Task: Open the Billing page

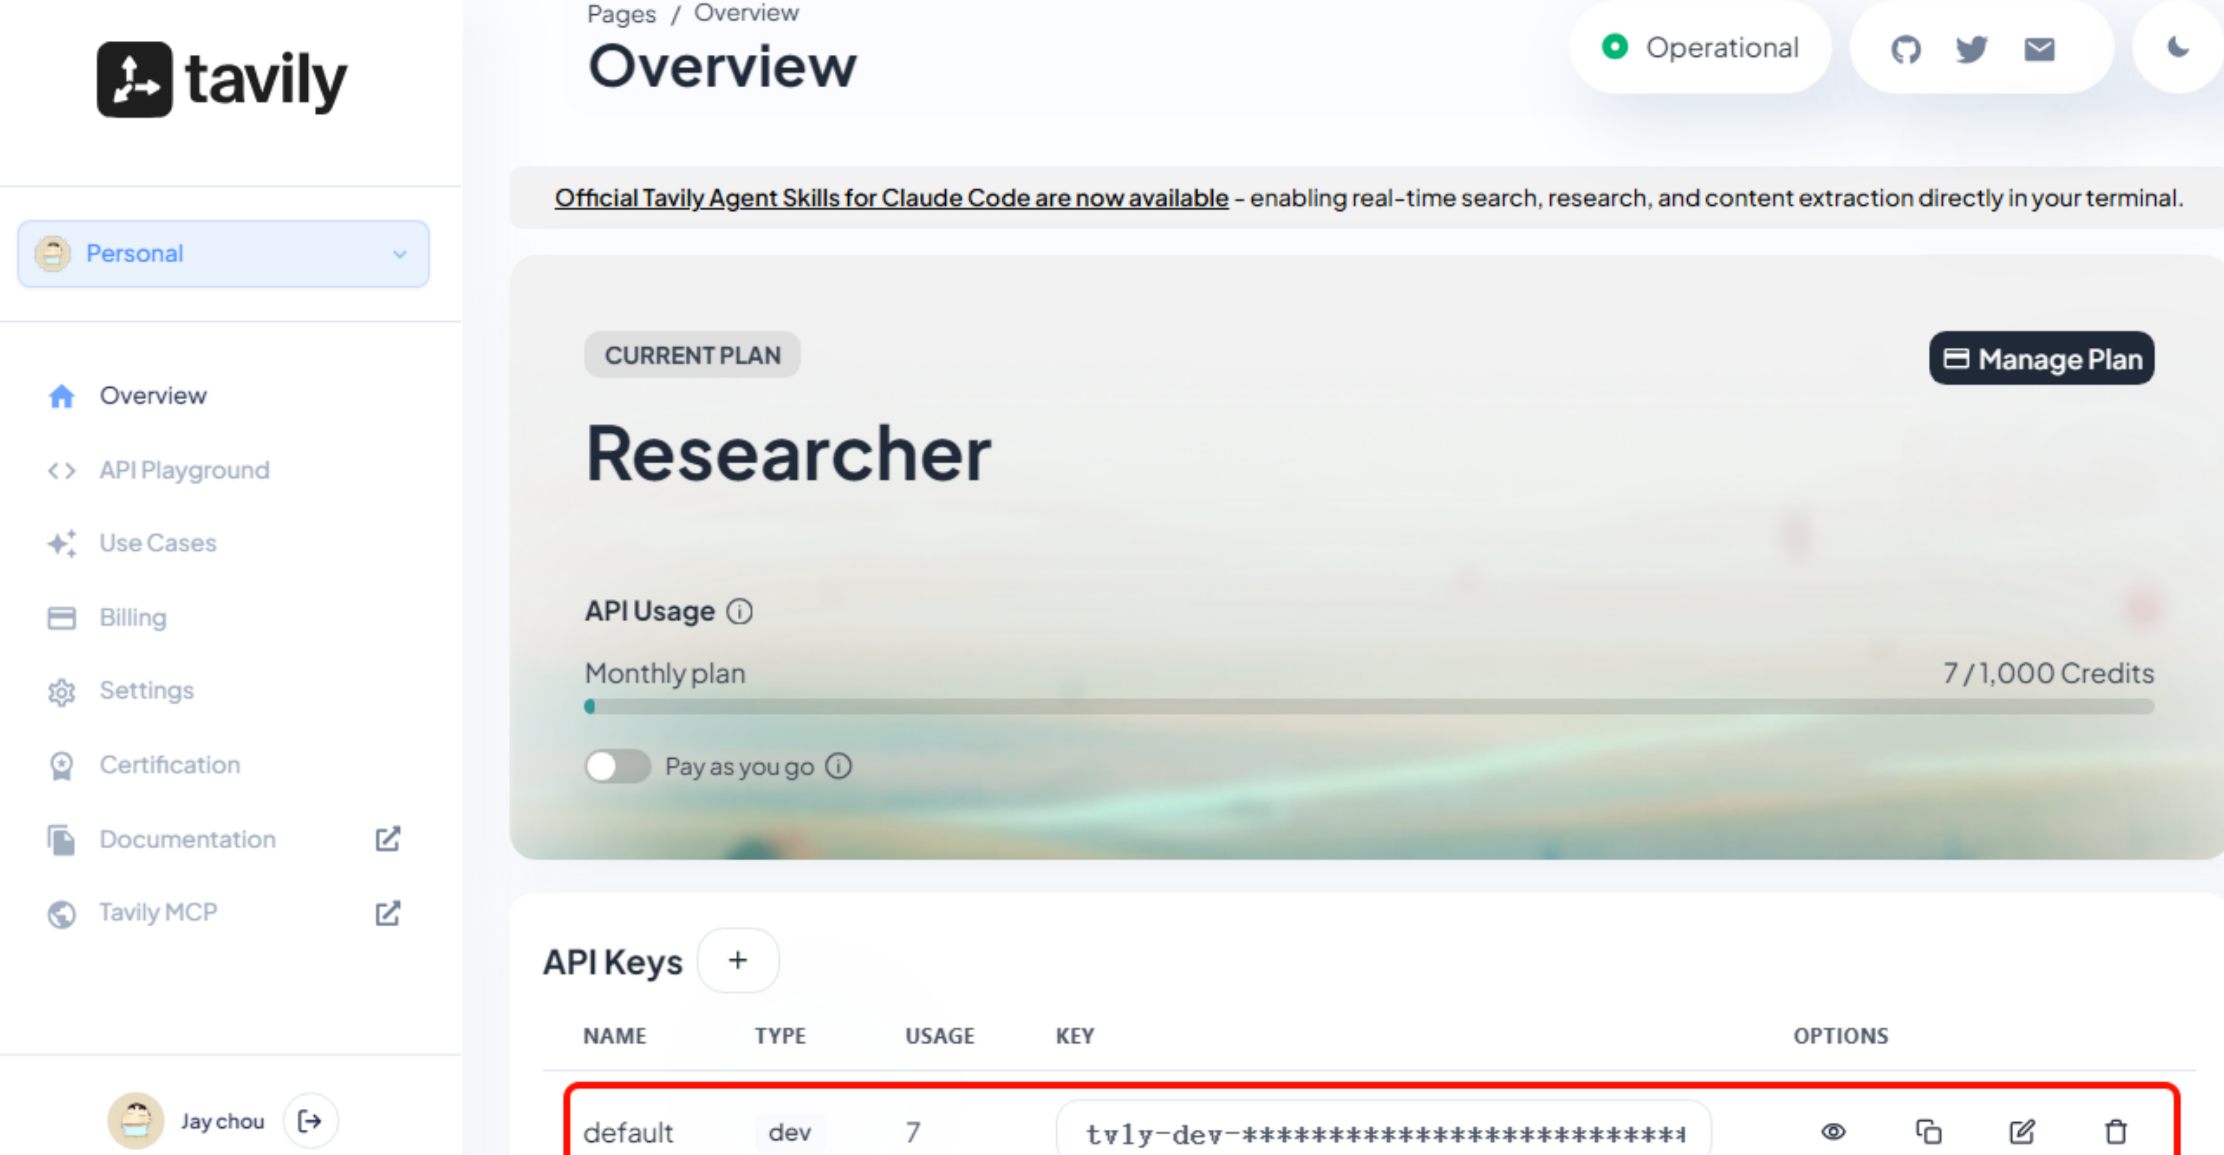Action: (x=132, y=617)
